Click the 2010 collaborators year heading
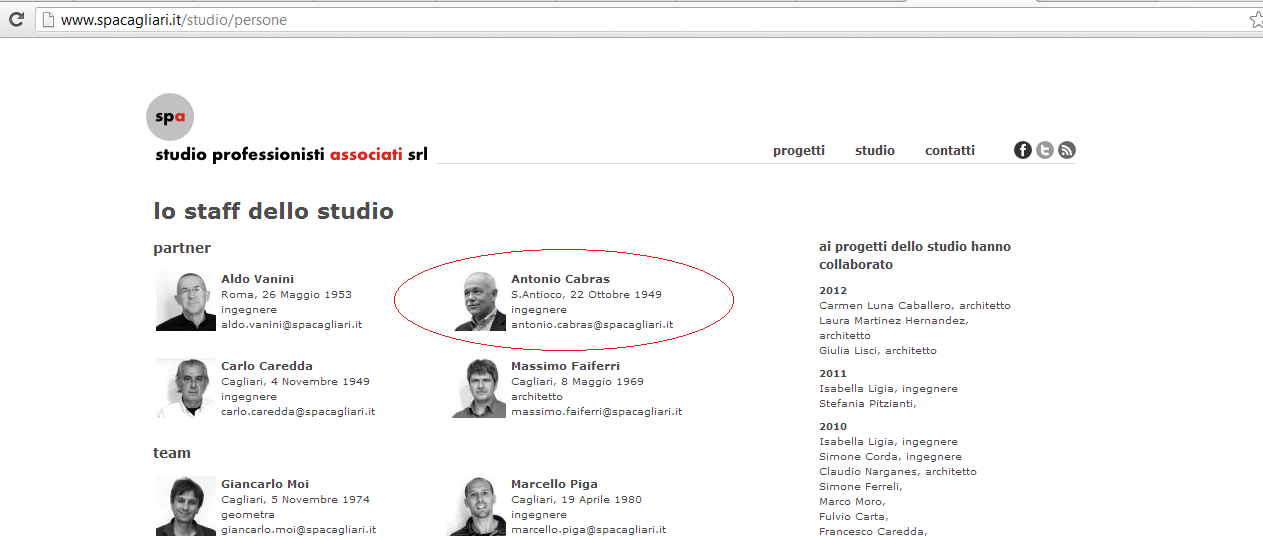 (x=833, y=427)
